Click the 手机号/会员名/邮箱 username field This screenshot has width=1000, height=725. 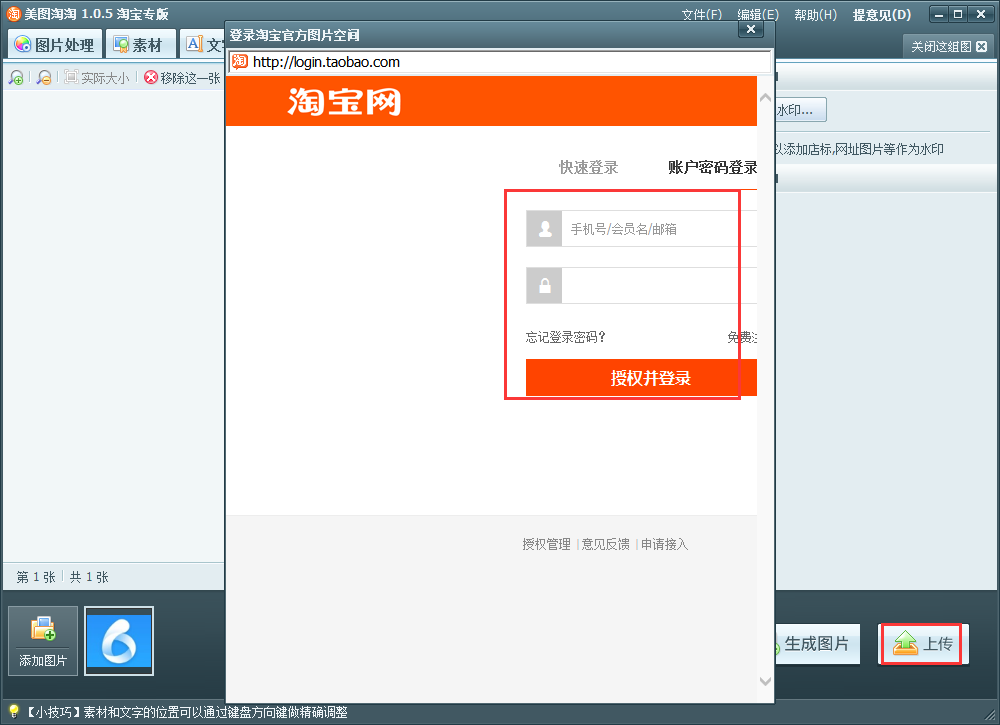tap(659, 229)
